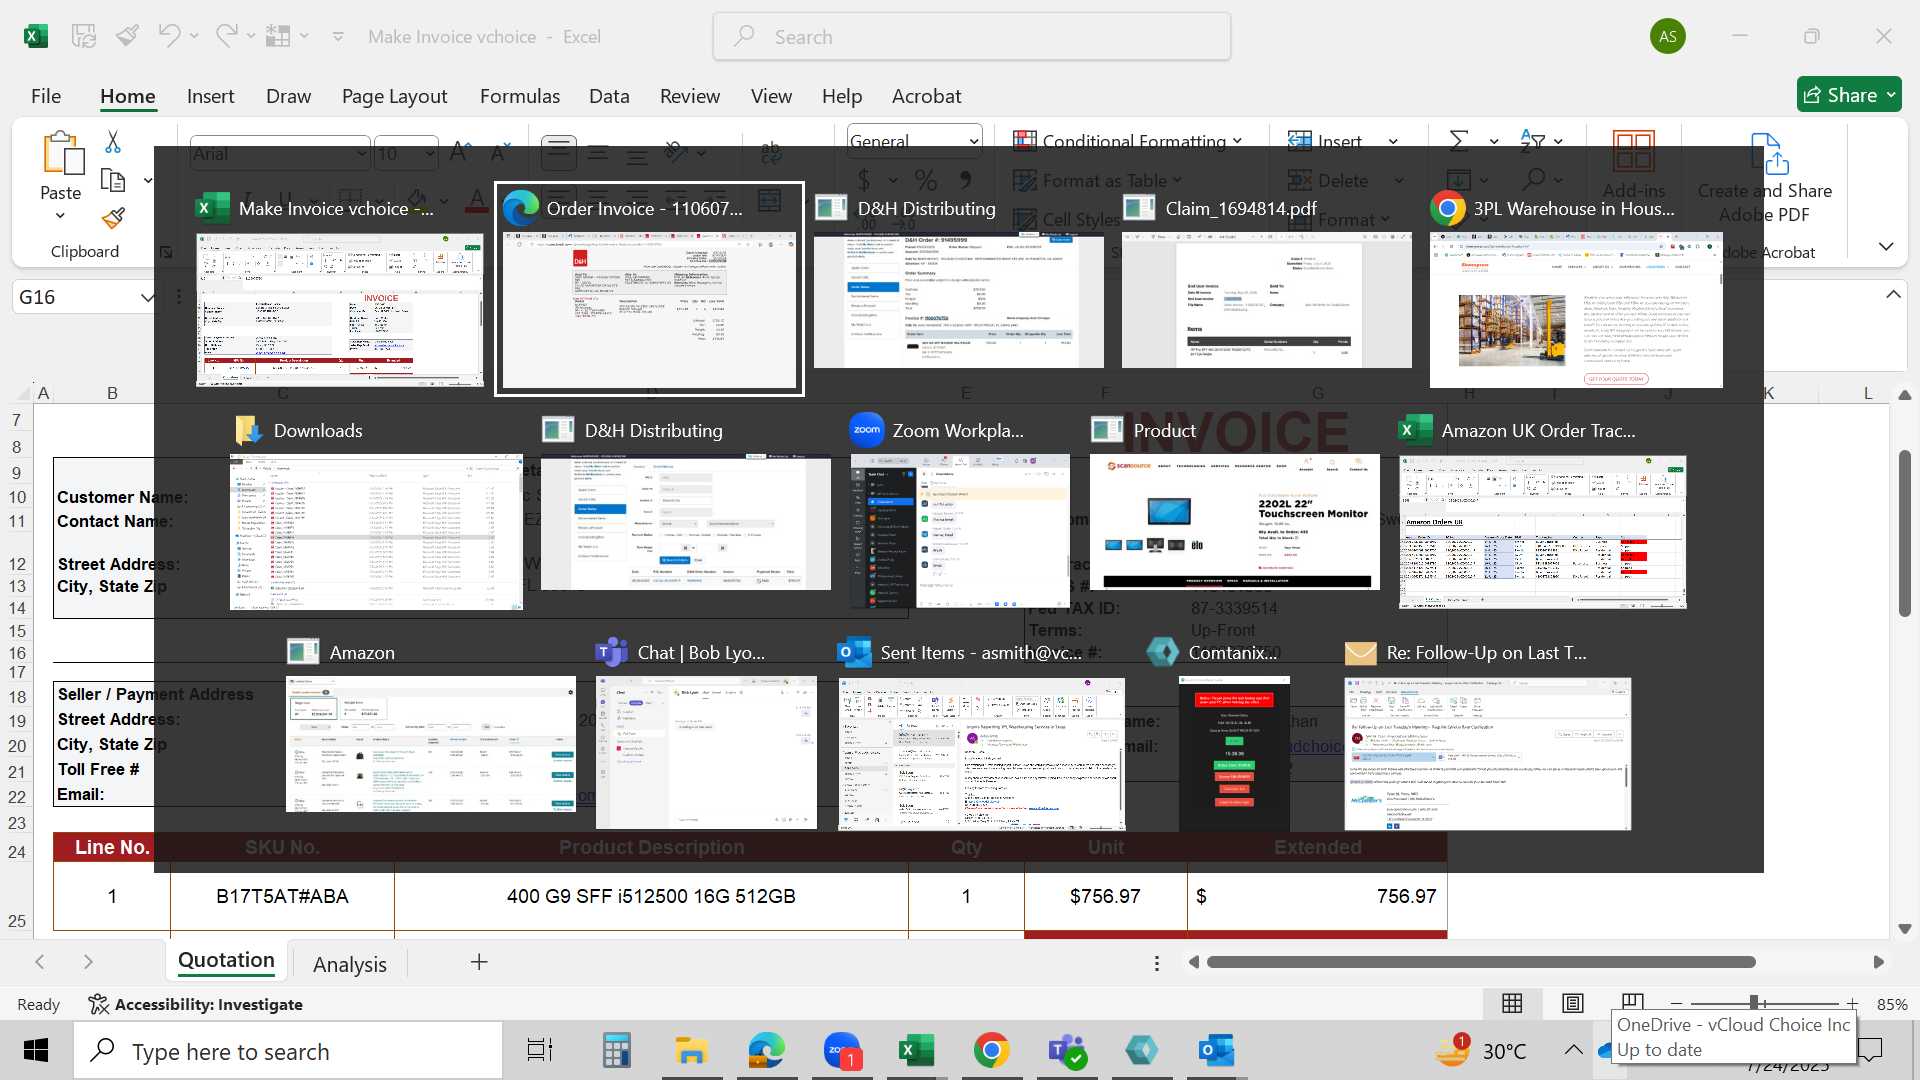Click the Add-ins icon in ribbon

coord(1633,152)
